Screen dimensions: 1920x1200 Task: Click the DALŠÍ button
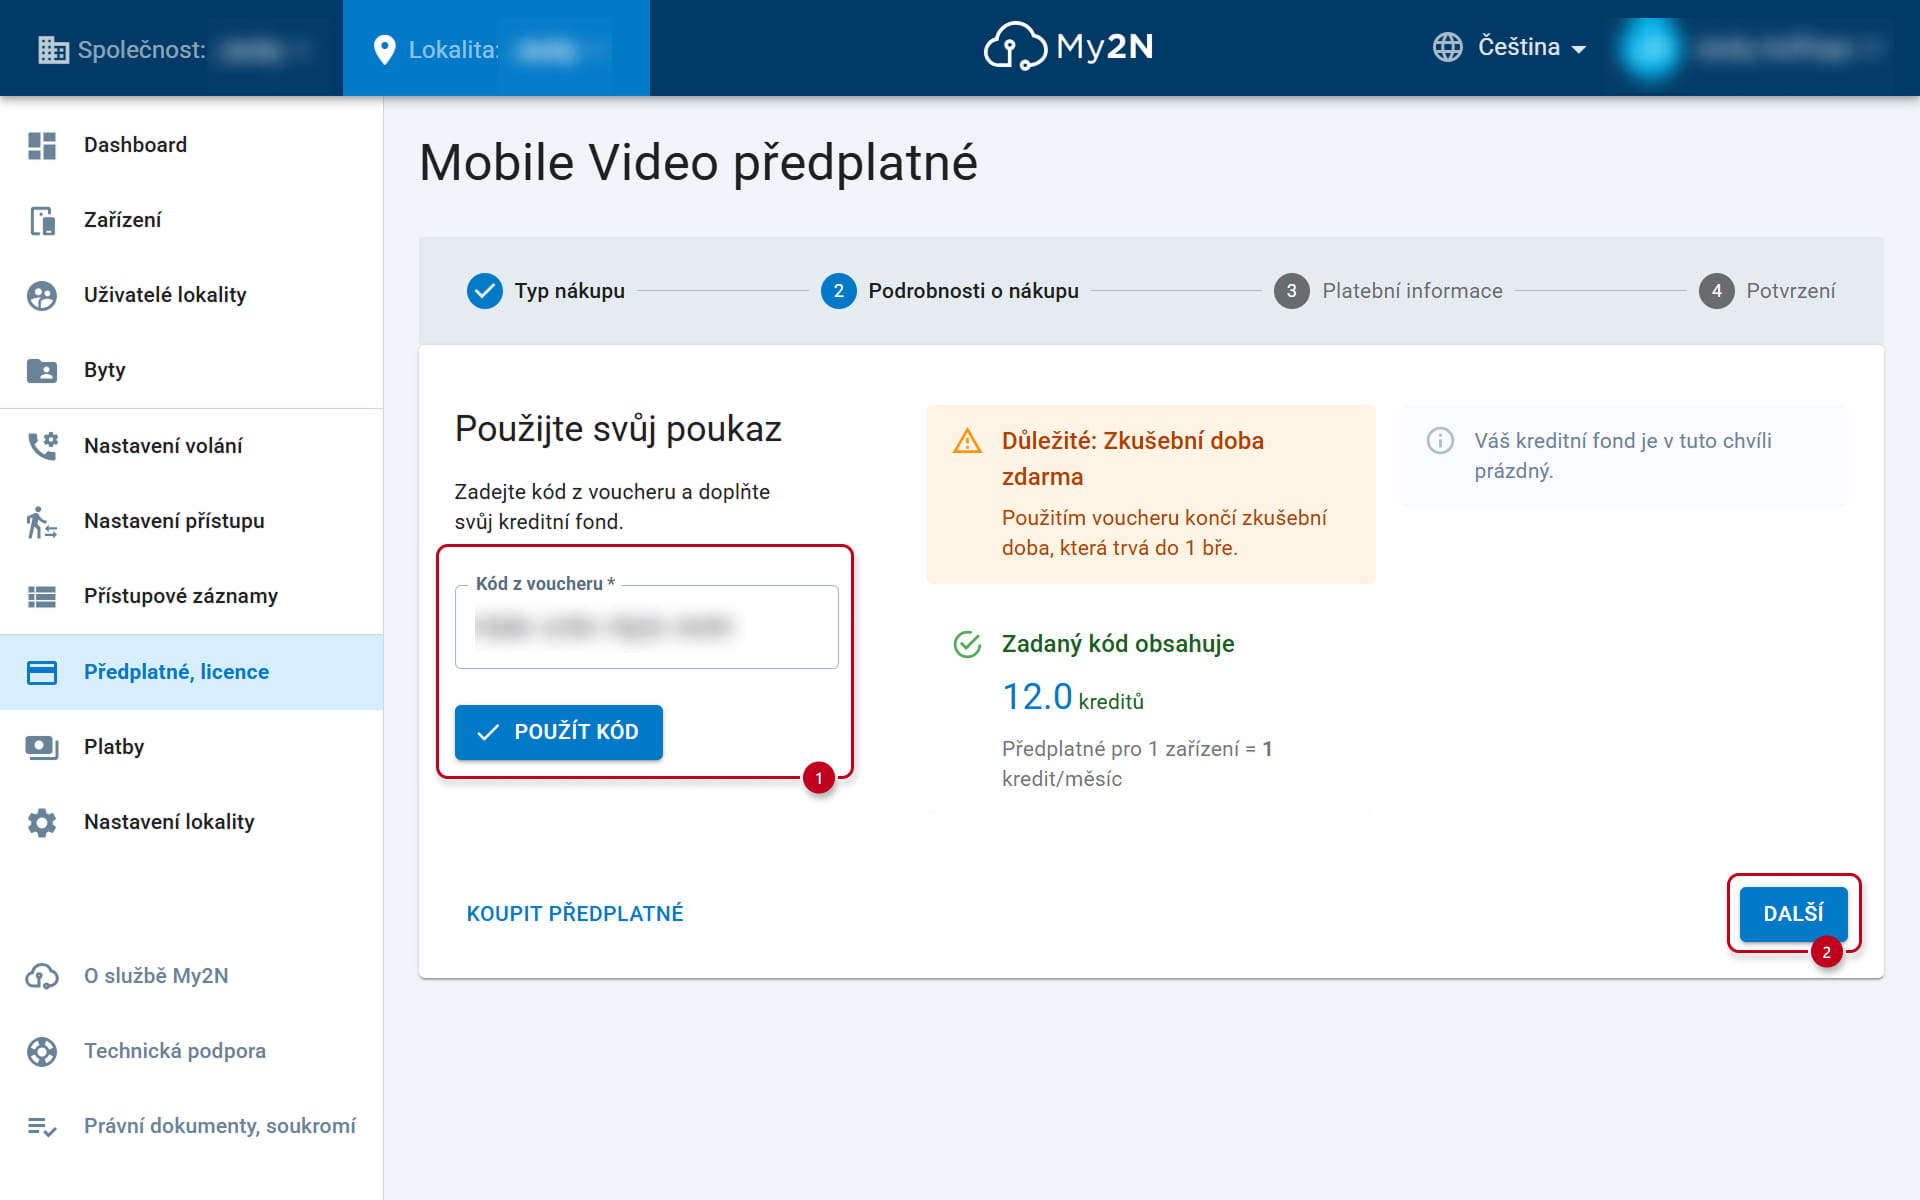[x=1793, y=914]
